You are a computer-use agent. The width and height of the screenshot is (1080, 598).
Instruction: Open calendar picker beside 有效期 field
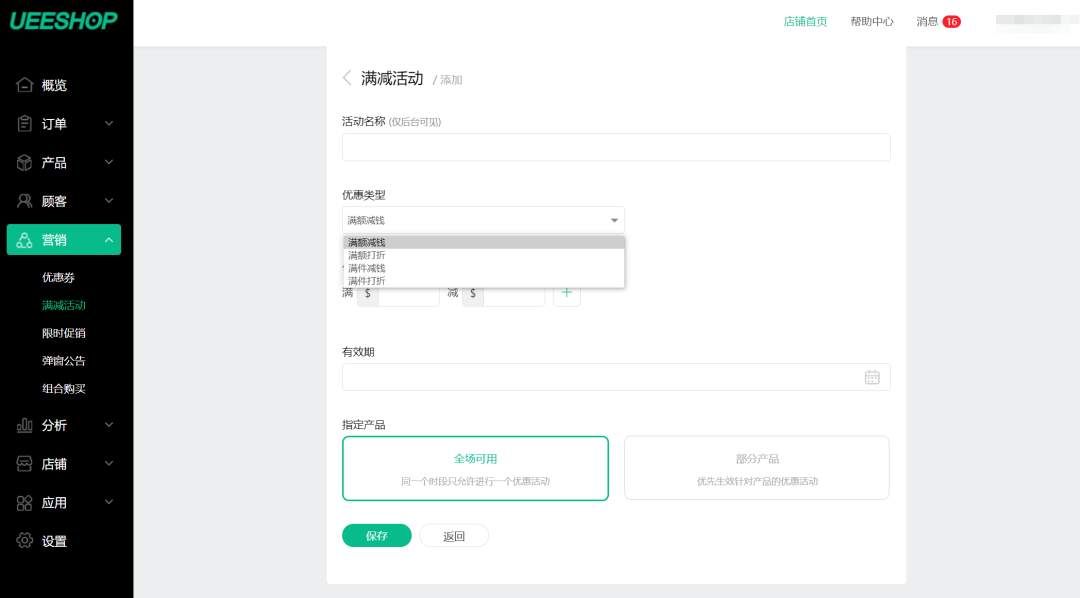point(871,376)
